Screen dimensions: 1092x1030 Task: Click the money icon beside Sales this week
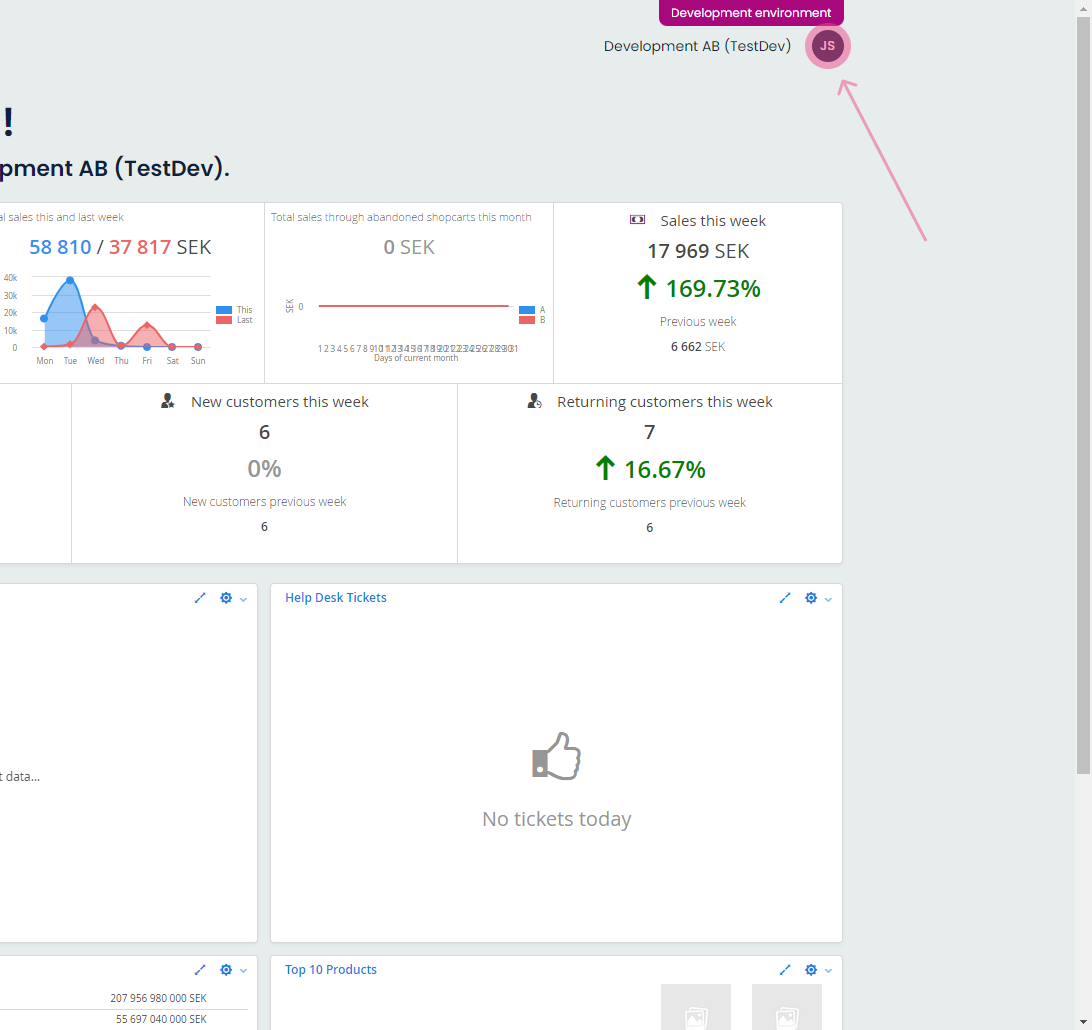637,220
